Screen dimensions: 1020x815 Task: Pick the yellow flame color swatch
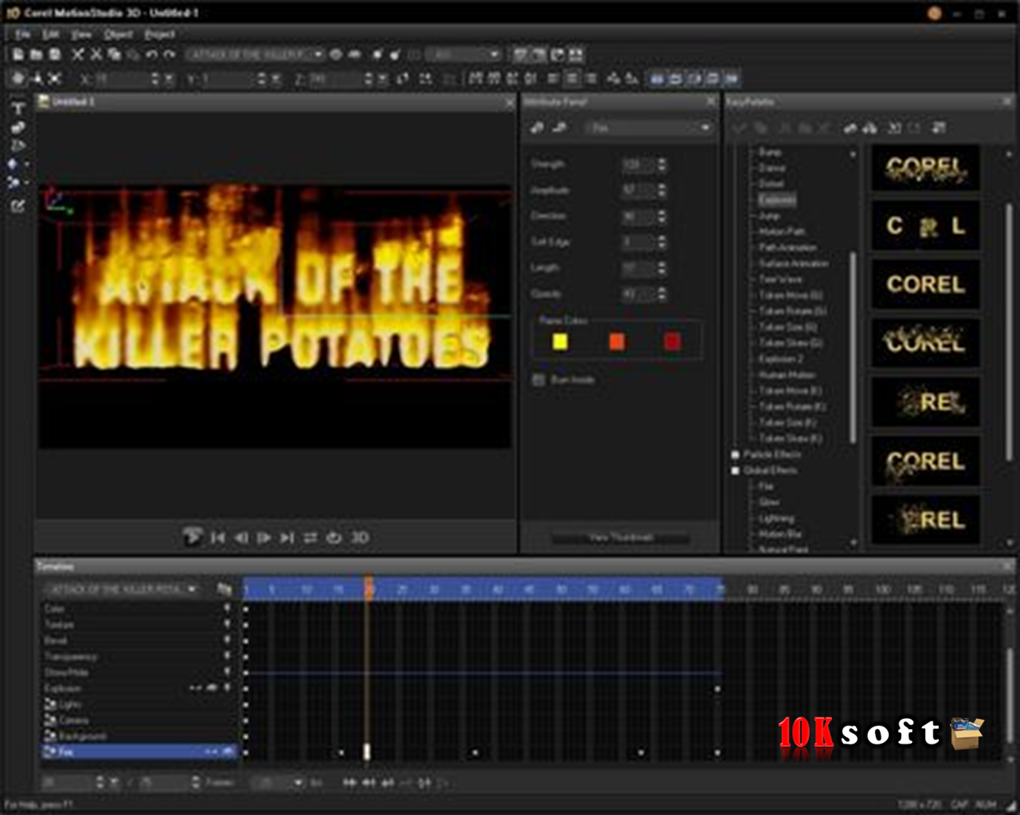pos(559,341)
